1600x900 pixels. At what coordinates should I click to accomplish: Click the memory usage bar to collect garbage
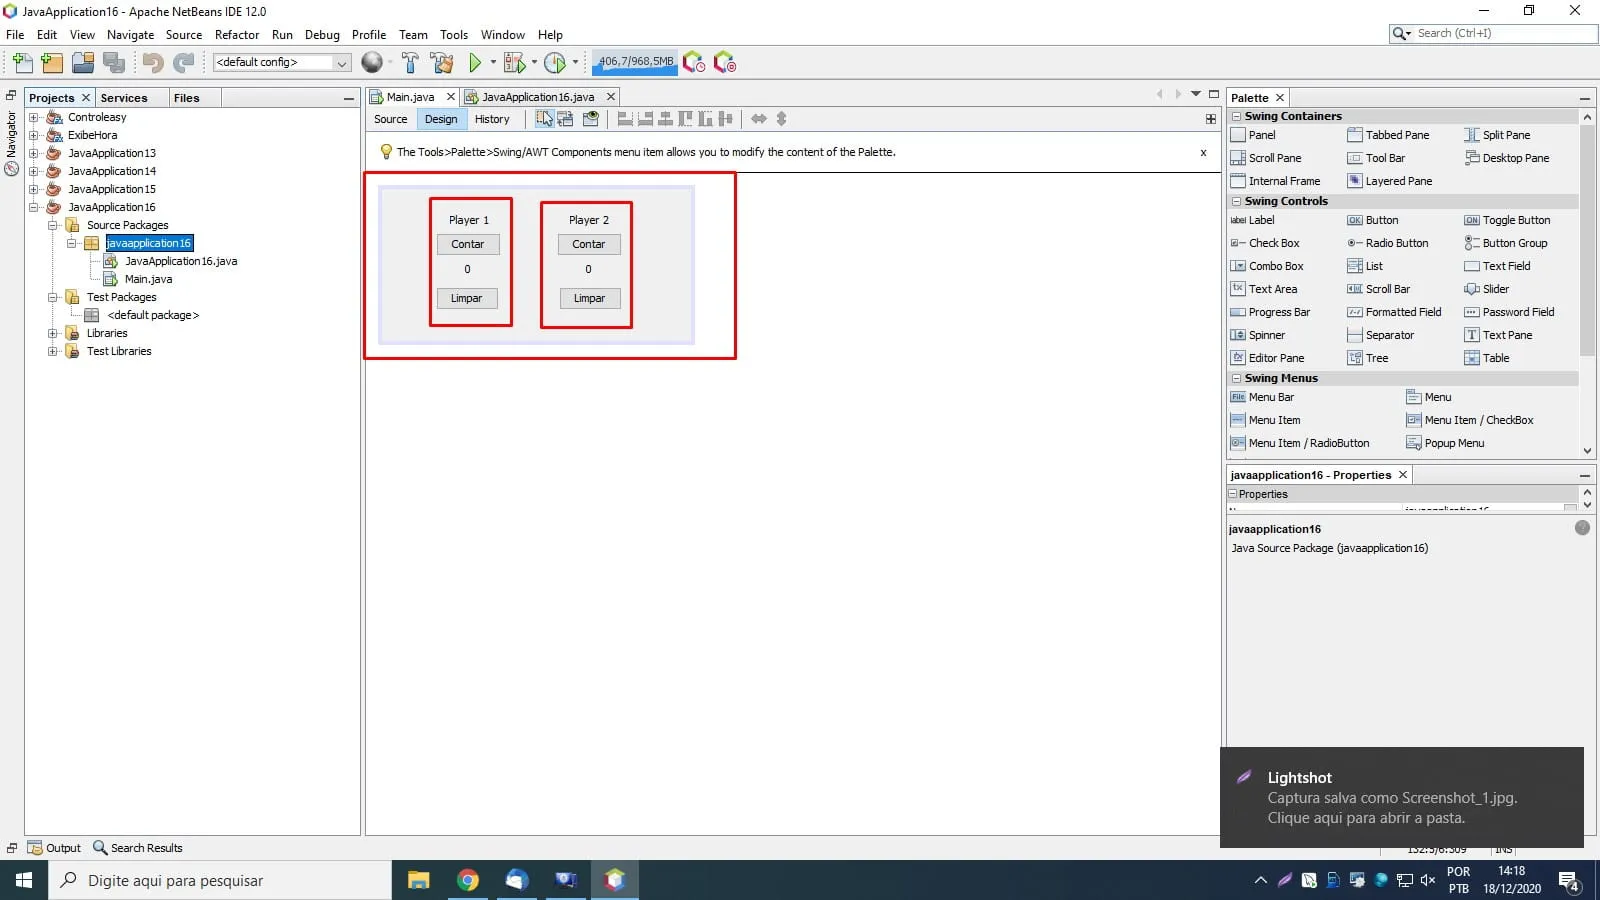(636, 62)
